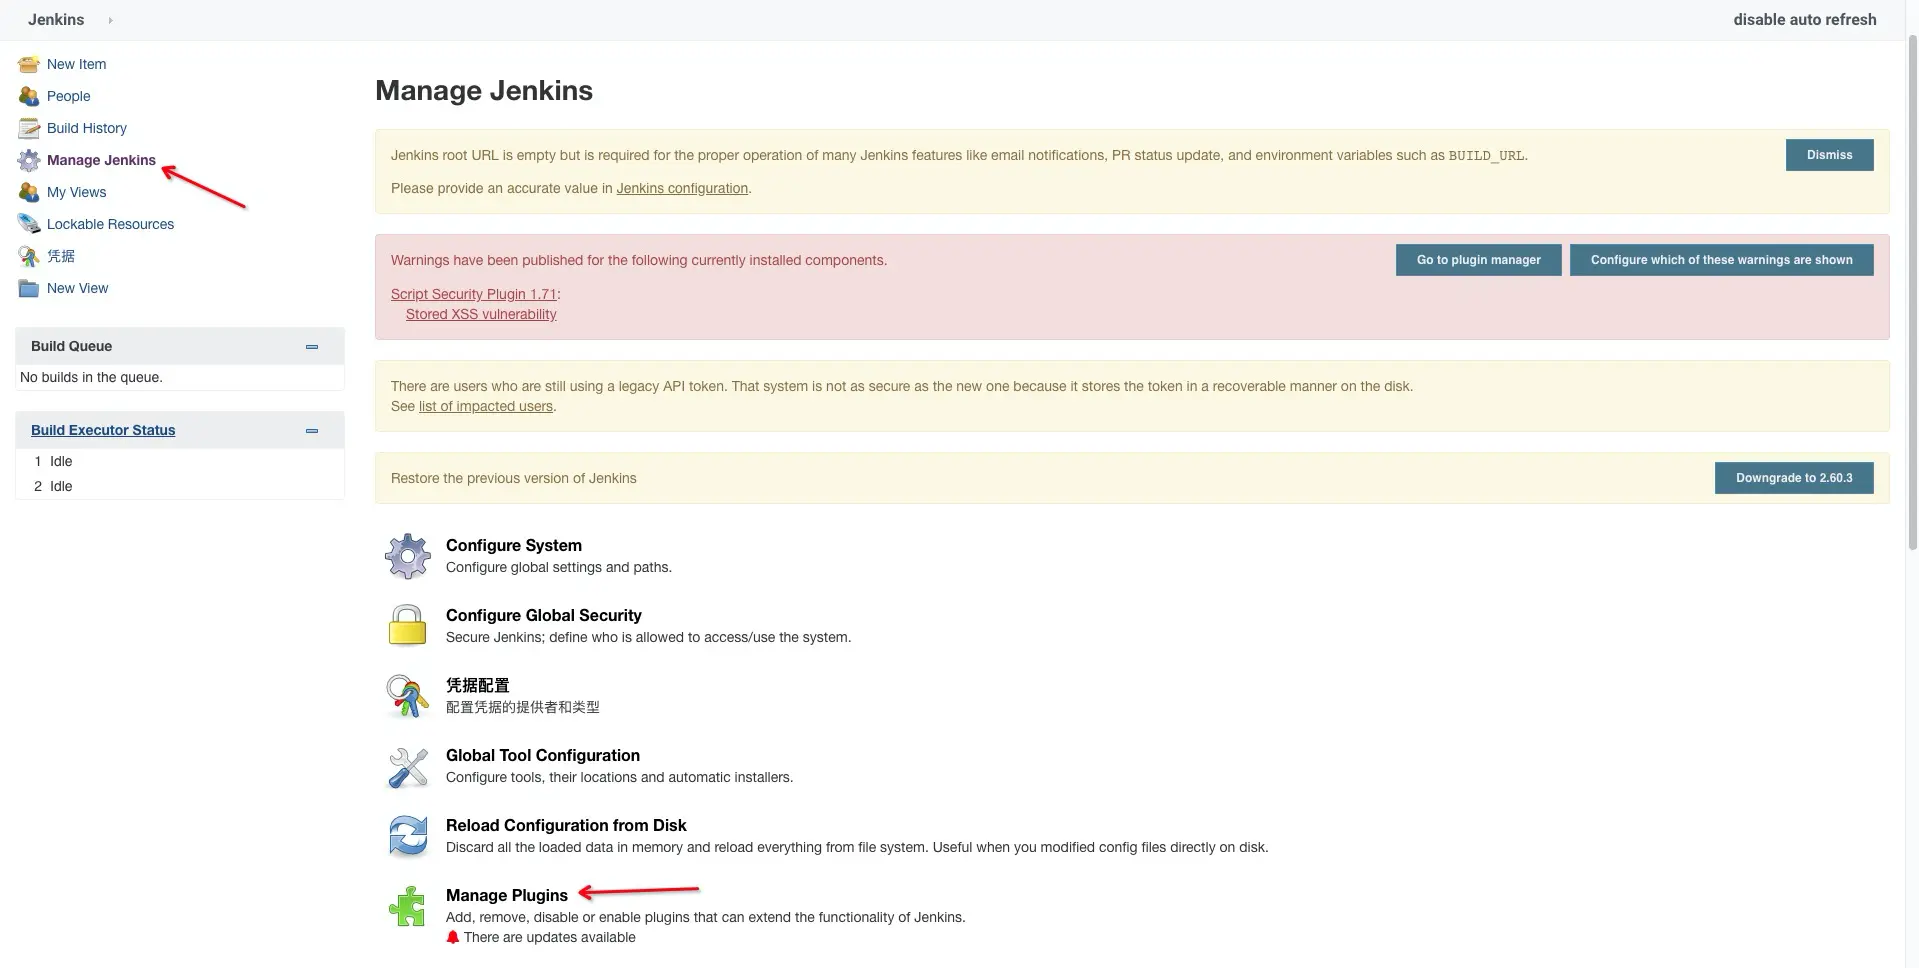Open My Views in the sidebar
Screen dimensions: 1919x968
[x=76, y=192]
